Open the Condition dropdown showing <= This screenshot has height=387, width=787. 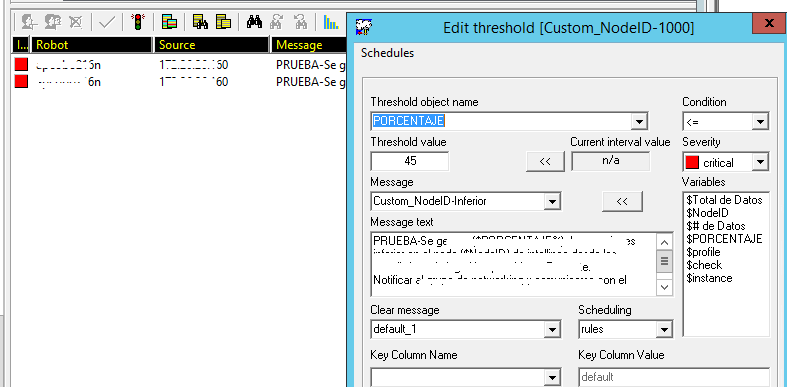(759, 121)
